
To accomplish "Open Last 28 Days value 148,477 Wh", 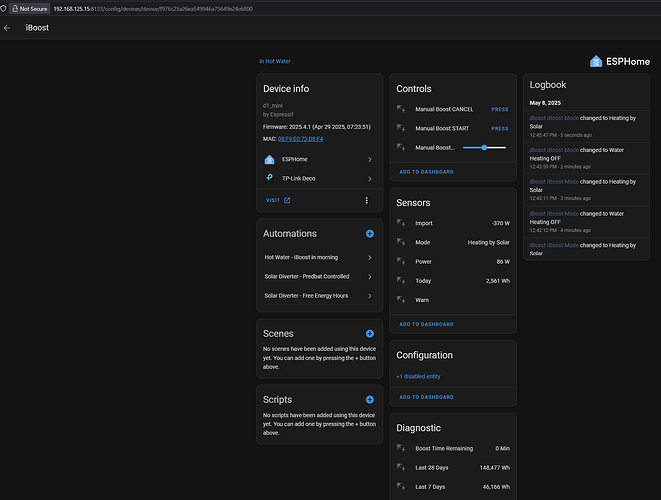I will coord(494,468).
